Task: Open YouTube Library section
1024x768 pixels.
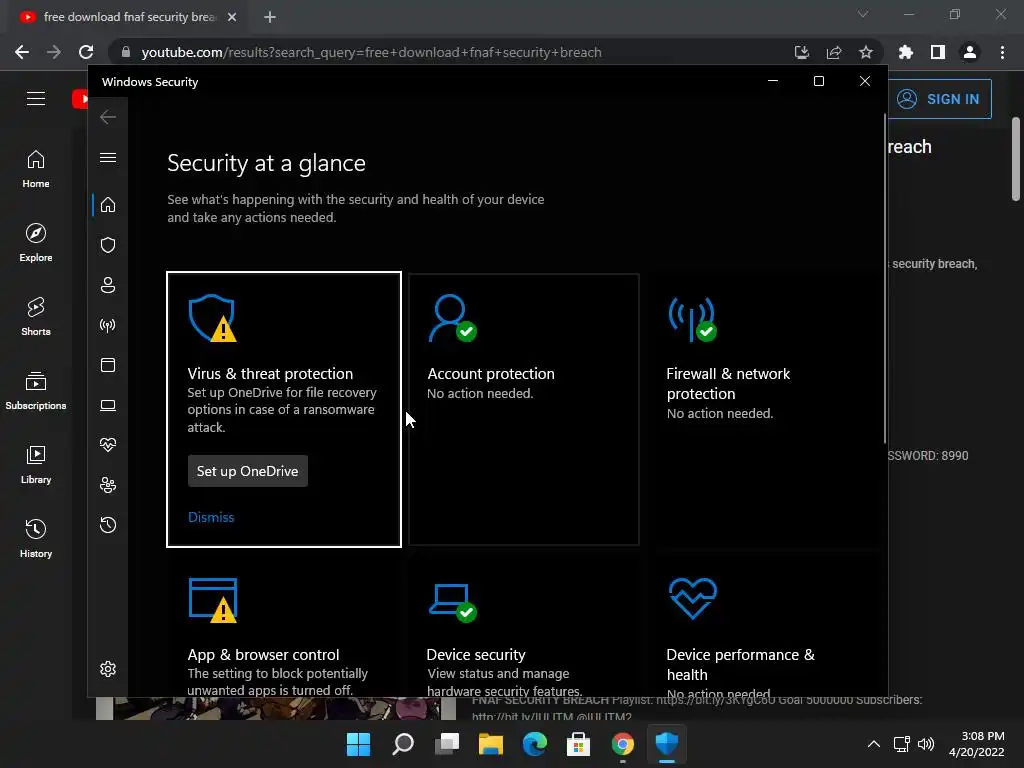Action: coord(36,464)
